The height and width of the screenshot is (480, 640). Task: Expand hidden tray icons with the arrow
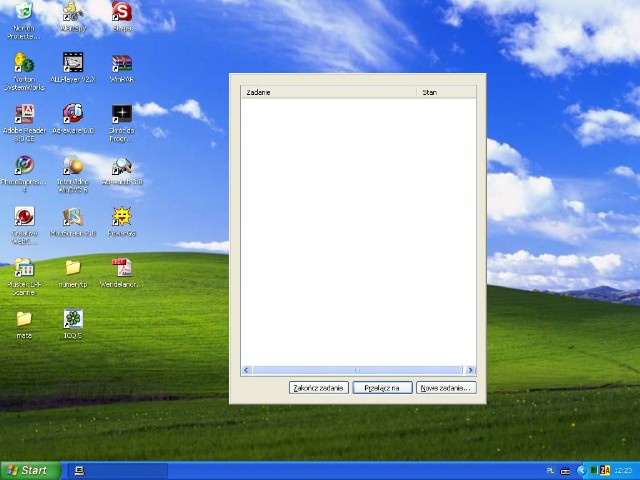[581, 471]
